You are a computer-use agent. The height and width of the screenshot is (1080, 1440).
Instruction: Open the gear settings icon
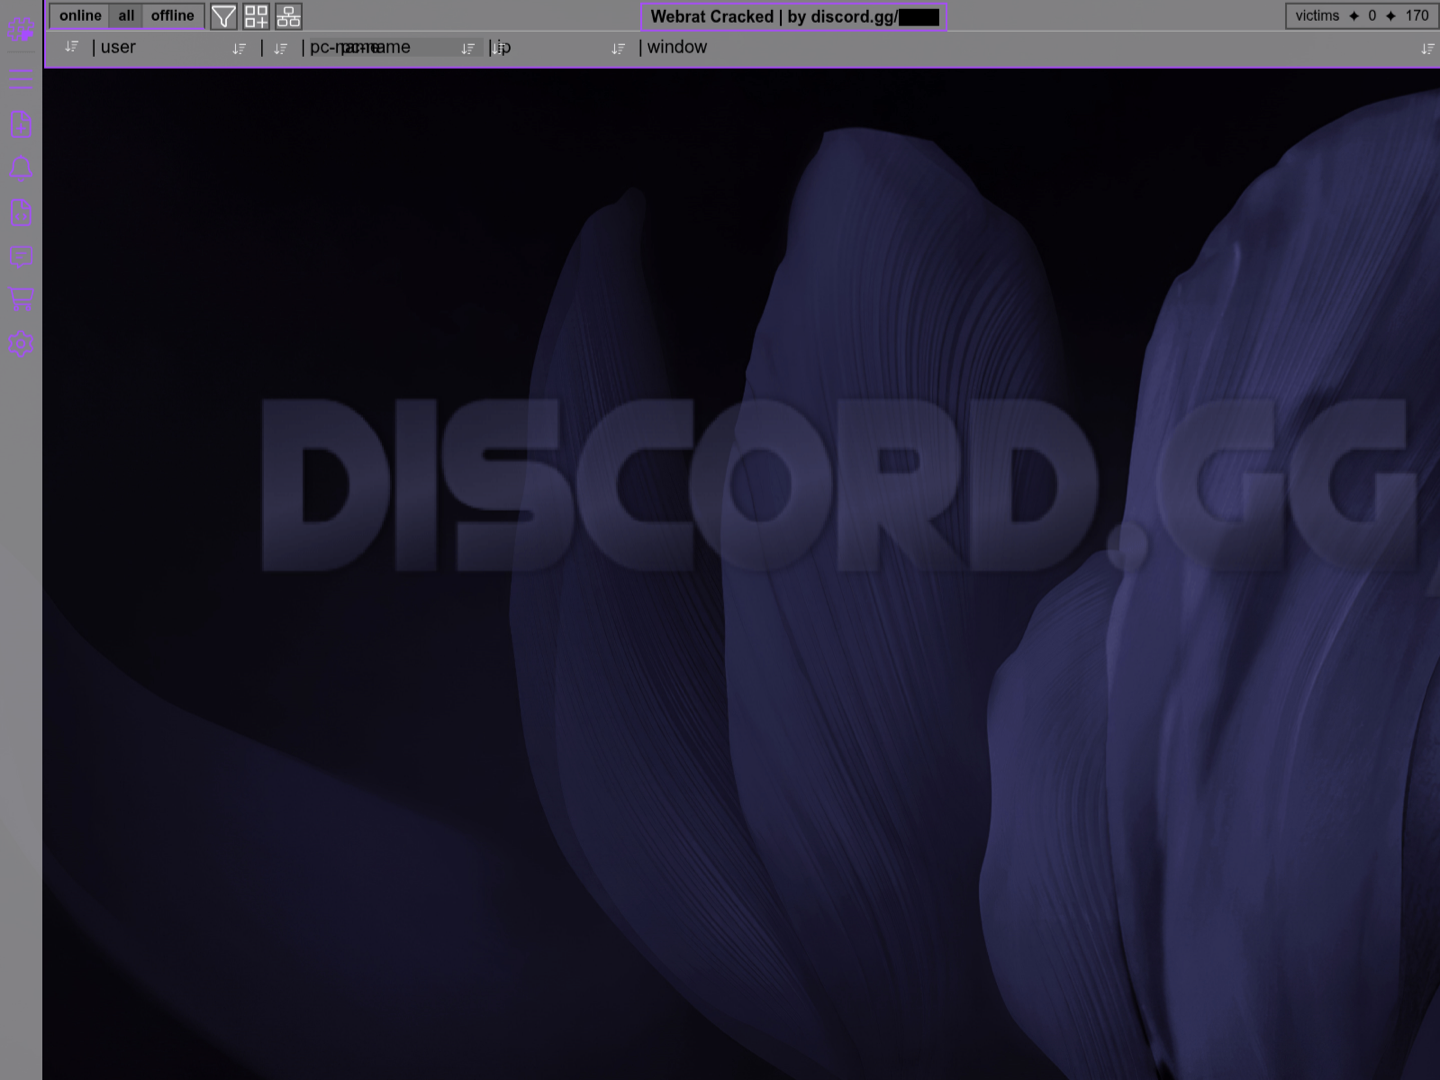(x=21, y=344)
